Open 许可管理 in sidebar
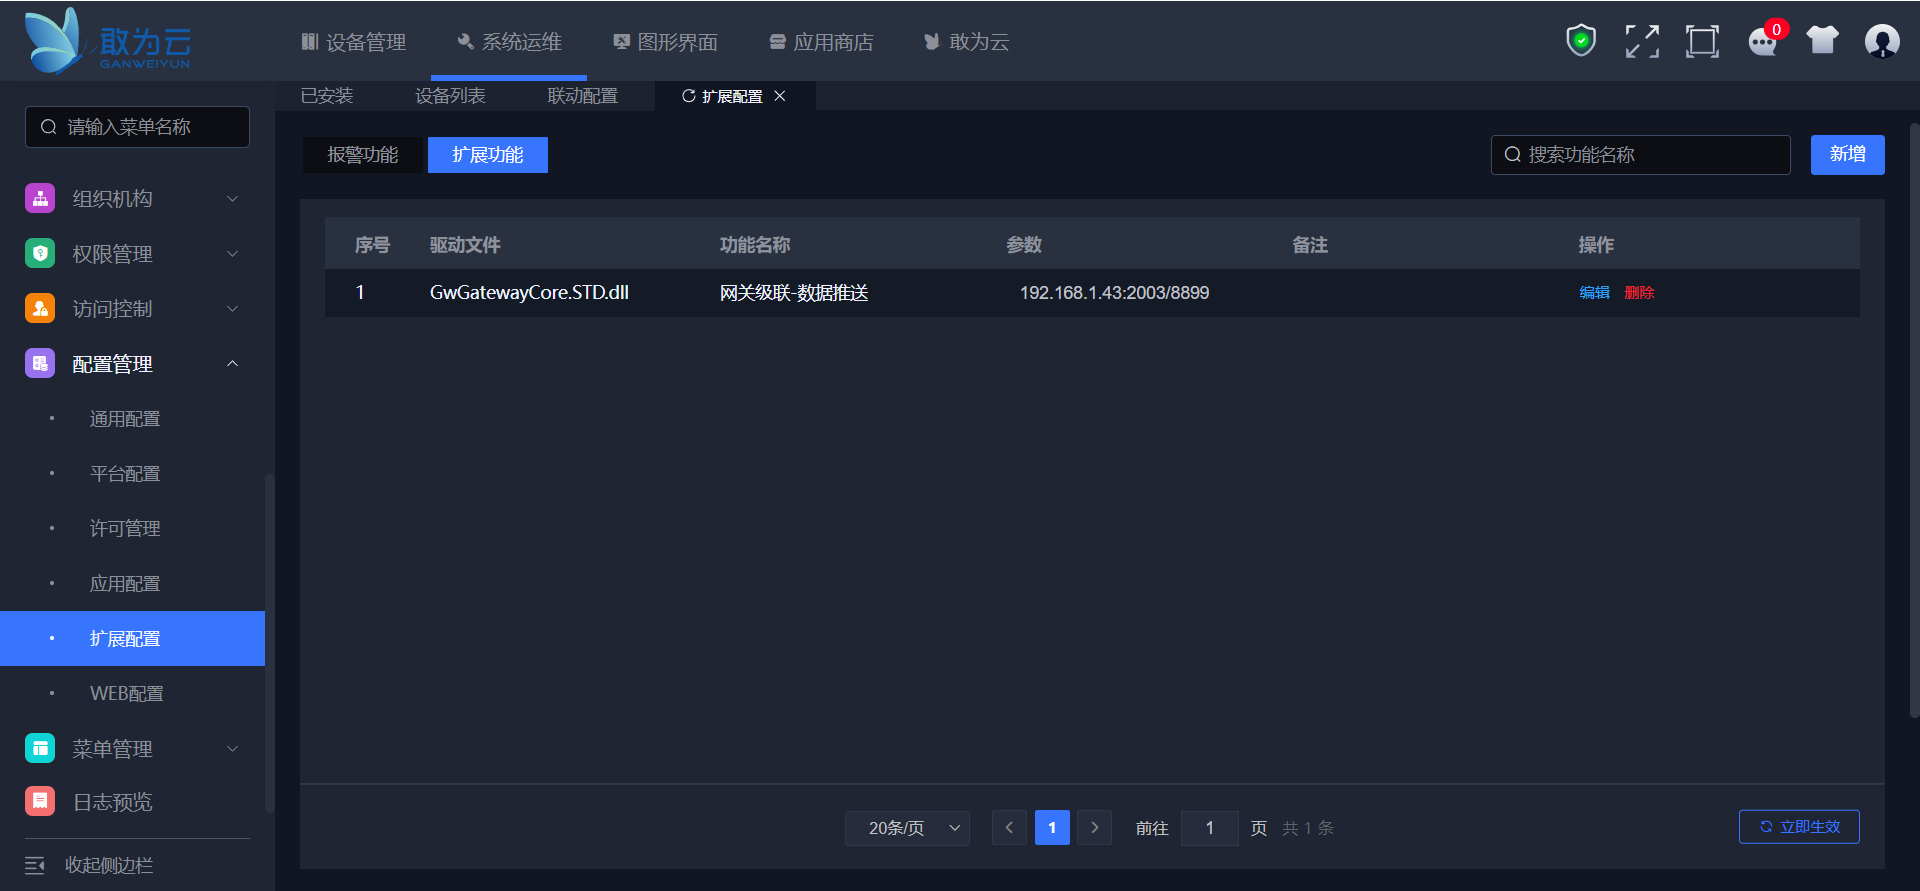The image size is (1920, 891). click(125, 529)
